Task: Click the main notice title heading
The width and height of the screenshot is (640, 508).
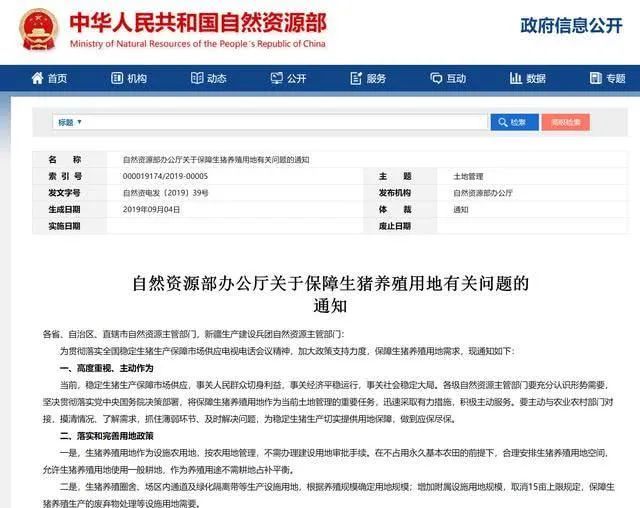Action: pyautogui.click(x=330, y=294)
